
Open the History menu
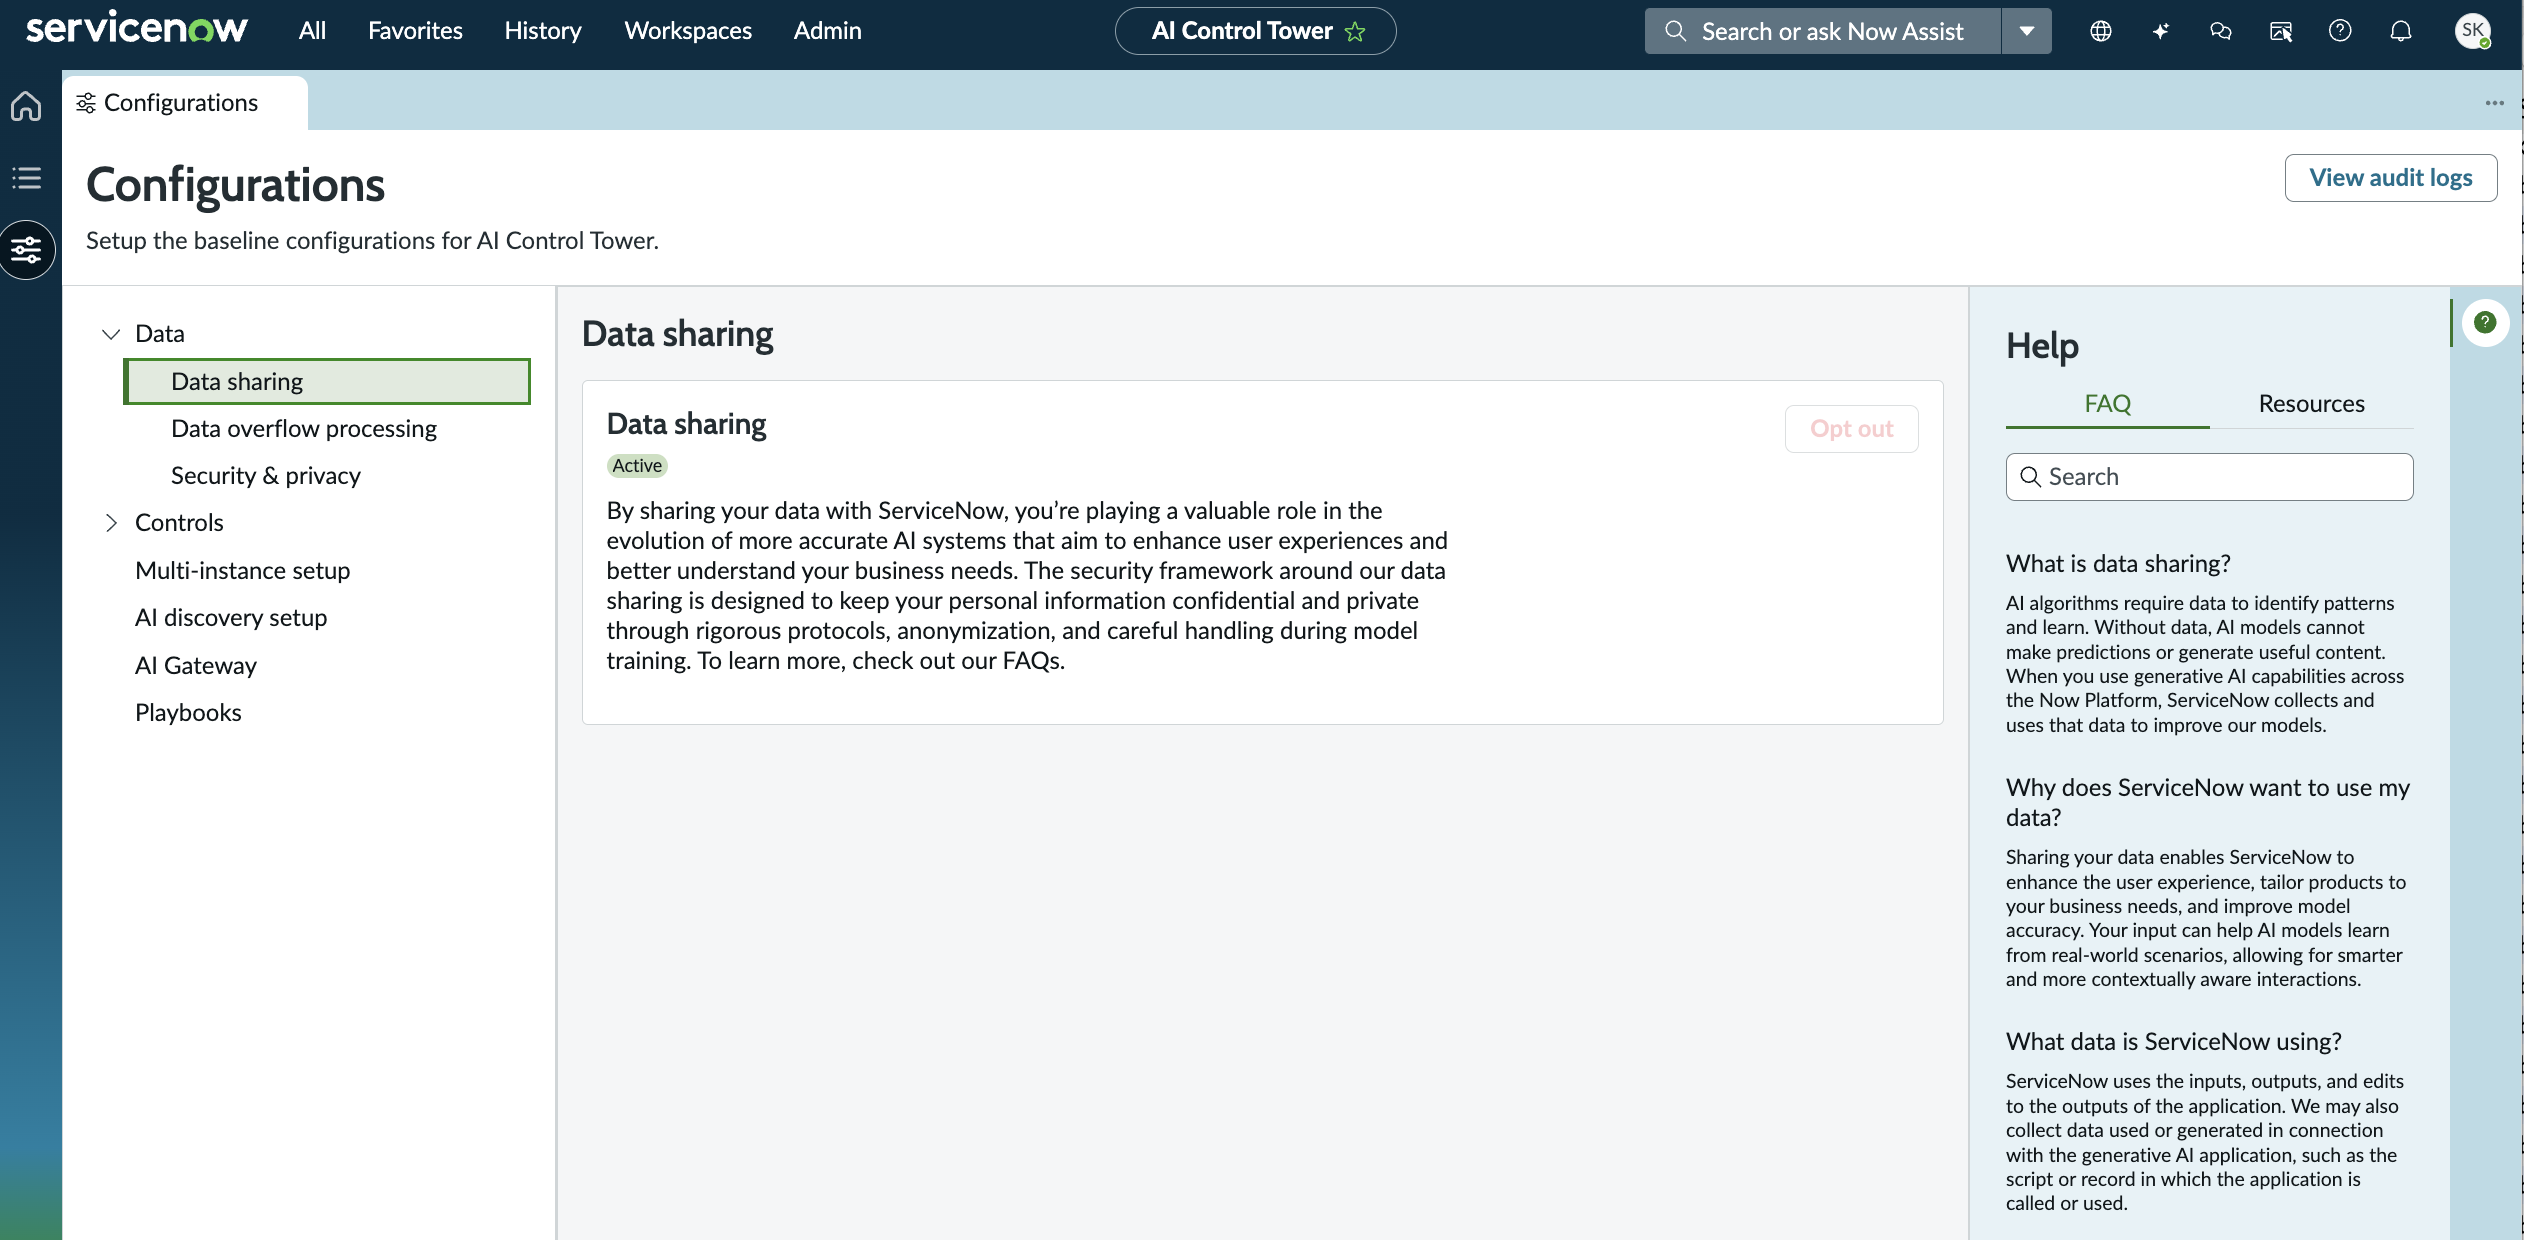[x=543, y=31]
